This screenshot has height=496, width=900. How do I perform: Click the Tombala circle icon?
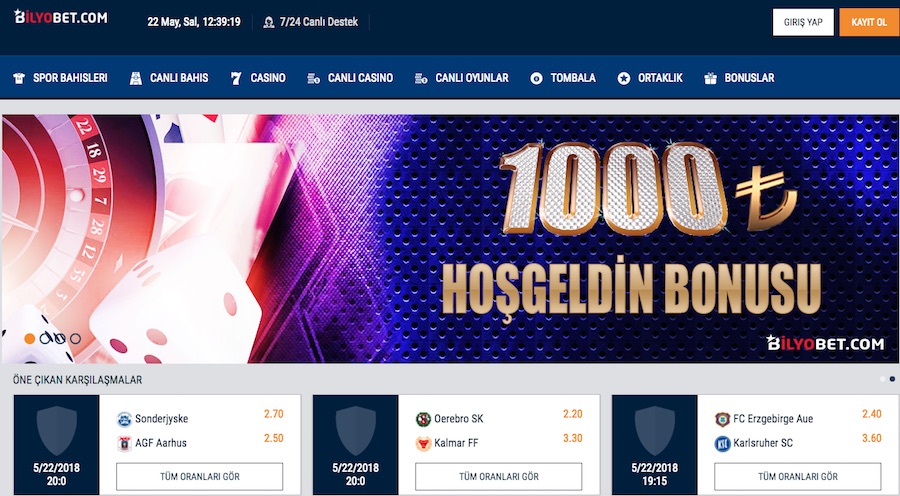536,79
